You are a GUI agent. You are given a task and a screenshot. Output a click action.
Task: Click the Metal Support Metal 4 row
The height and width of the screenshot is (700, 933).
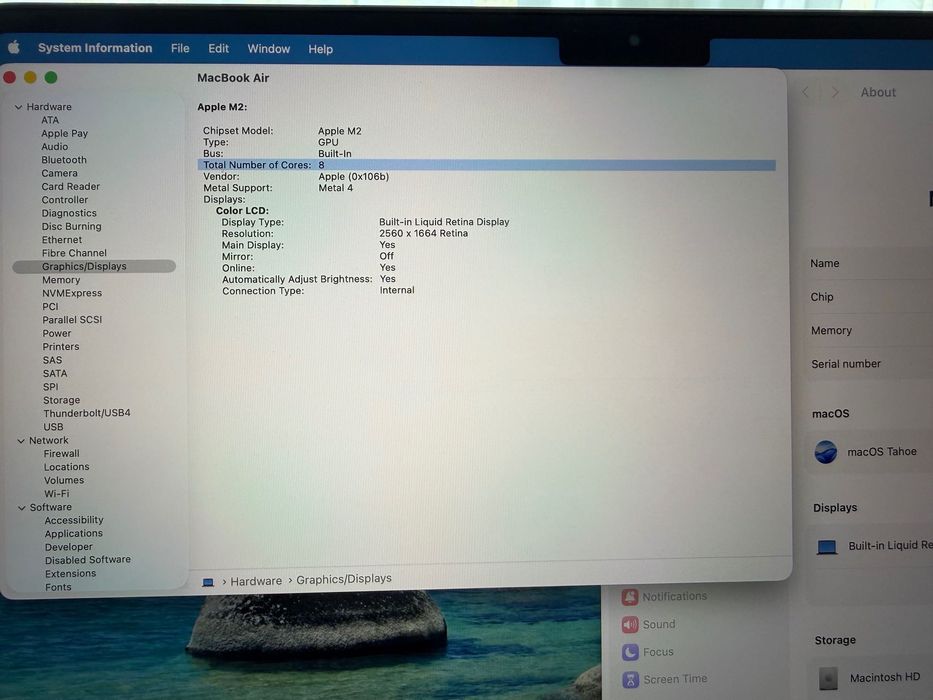[x=278, y=188]
